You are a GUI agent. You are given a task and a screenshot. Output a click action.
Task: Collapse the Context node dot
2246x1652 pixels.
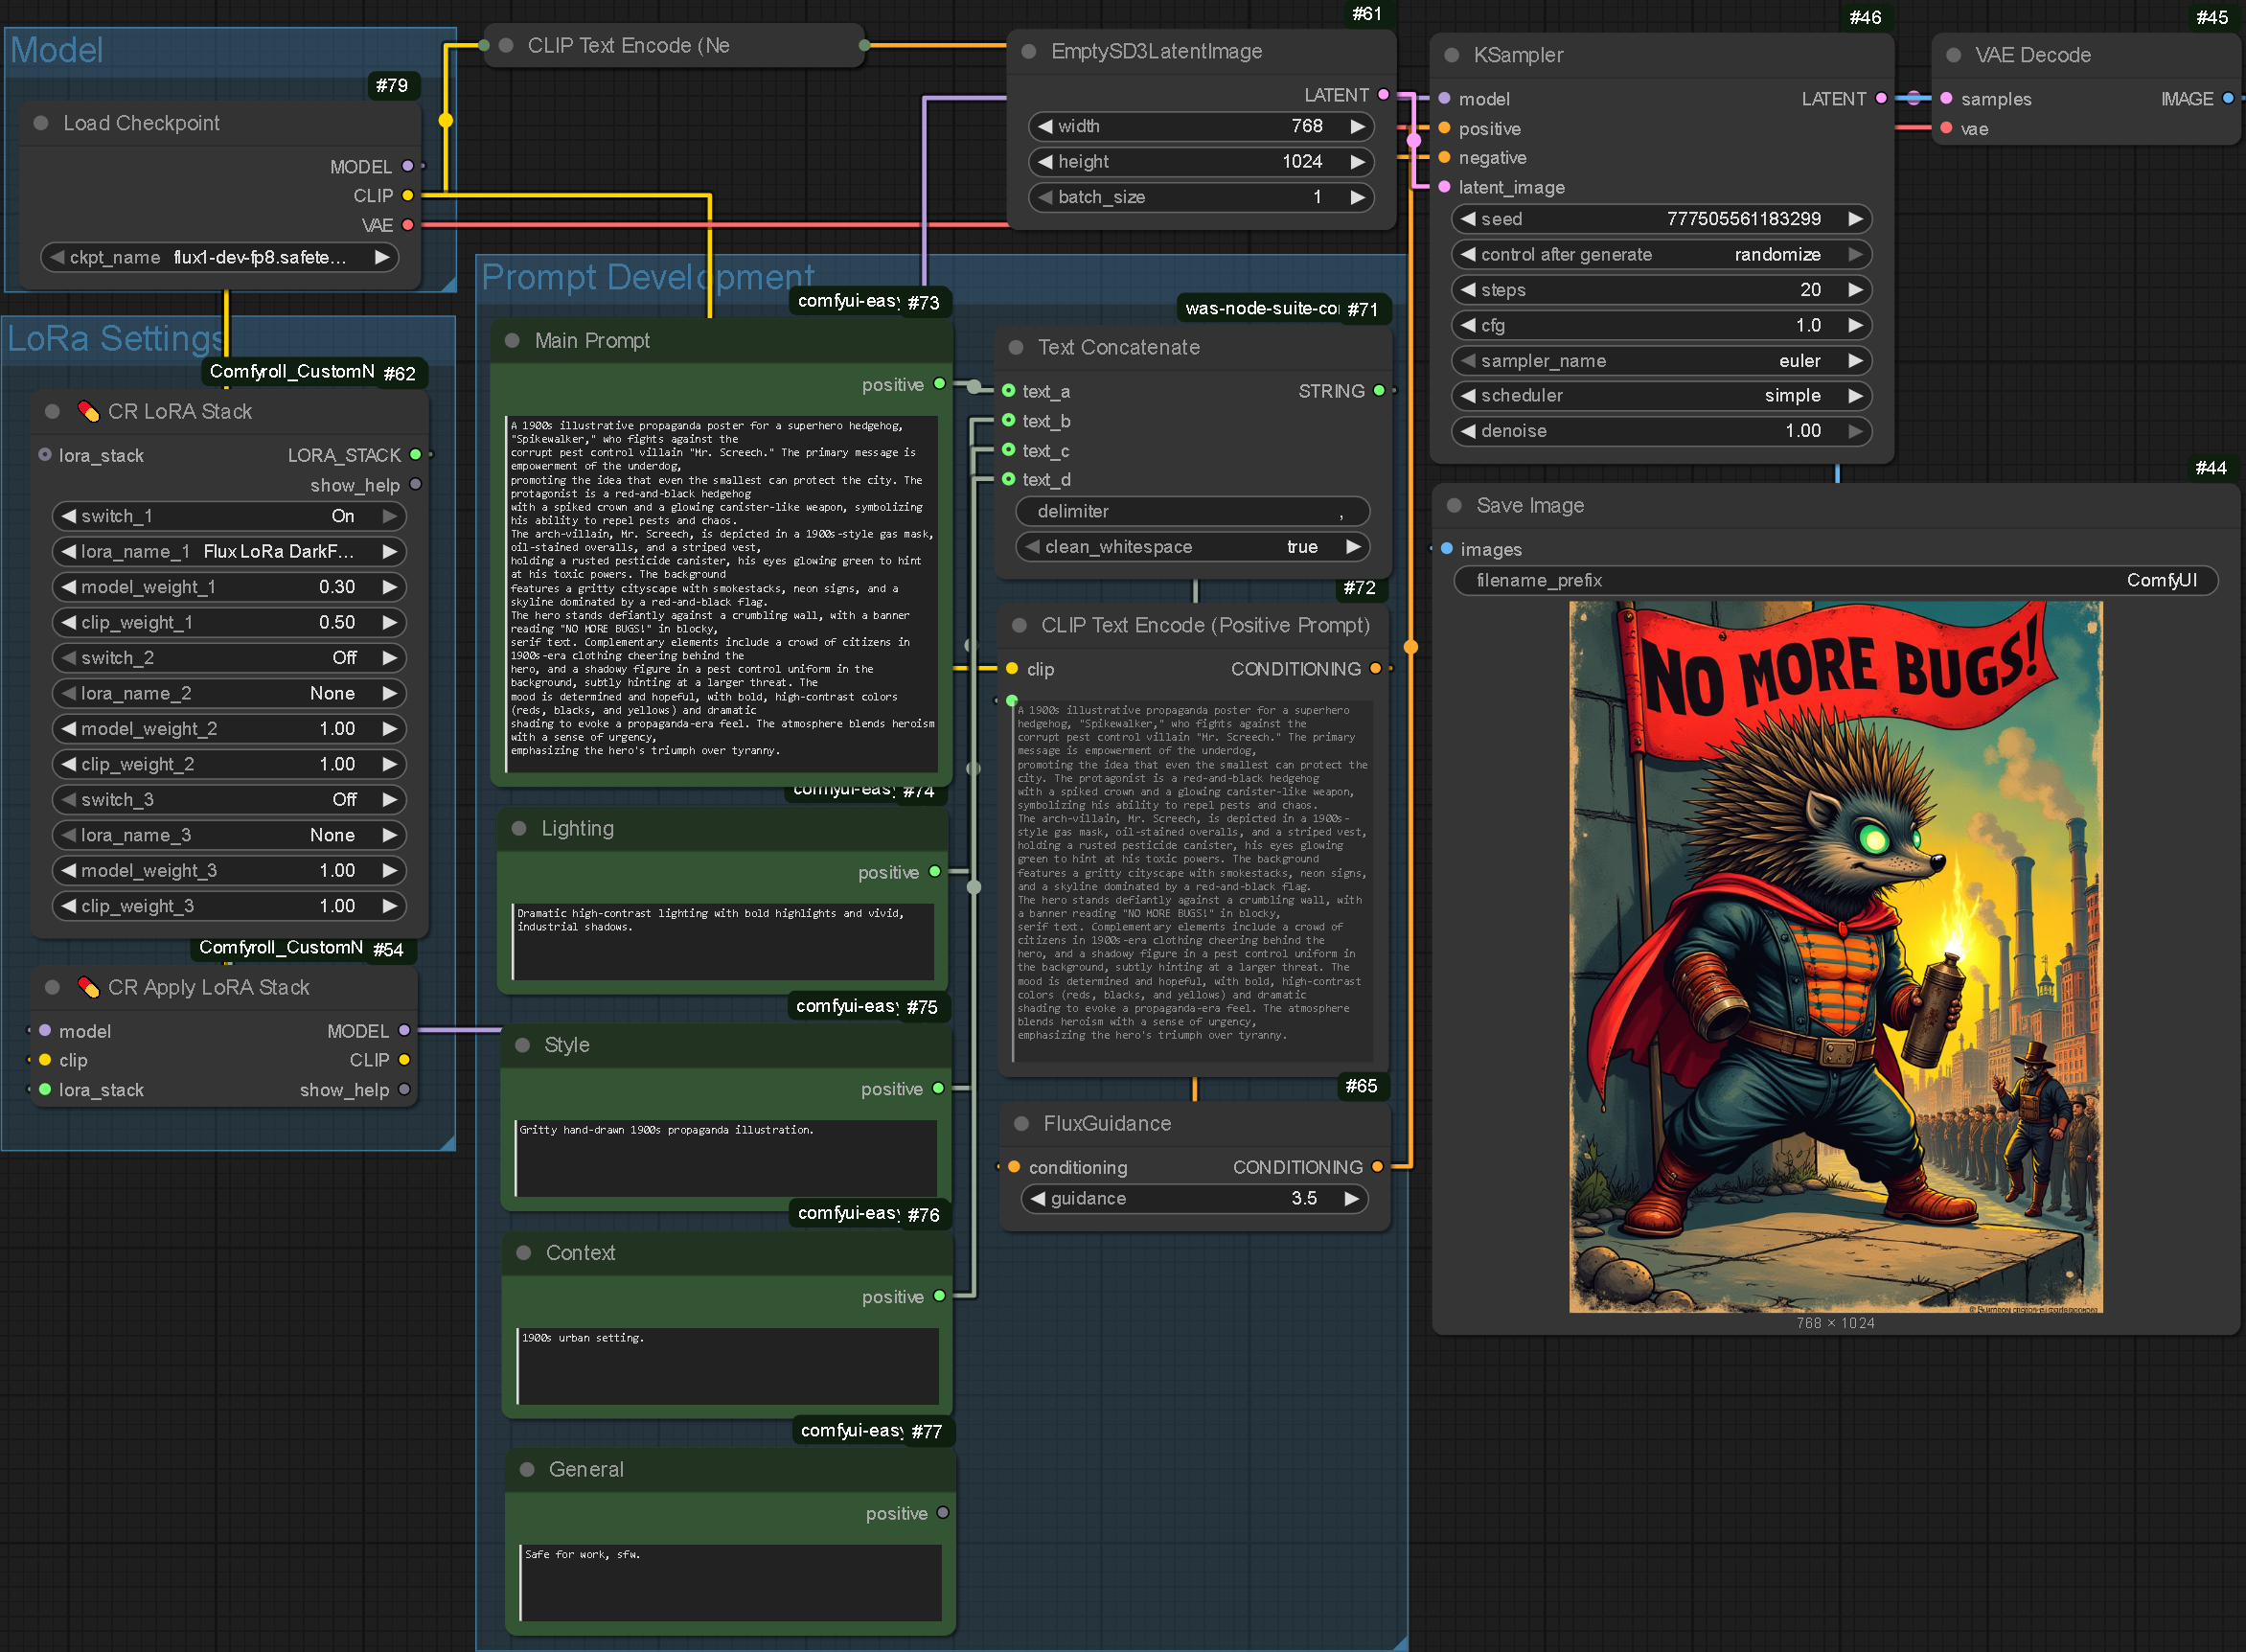523,1253
